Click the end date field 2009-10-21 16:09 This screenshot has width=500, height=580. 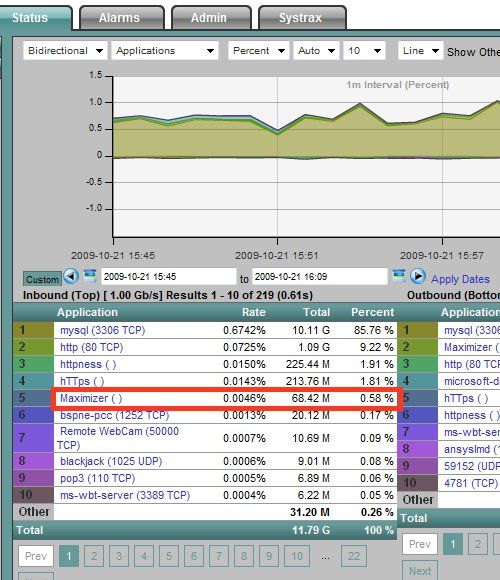coord(320,276)
